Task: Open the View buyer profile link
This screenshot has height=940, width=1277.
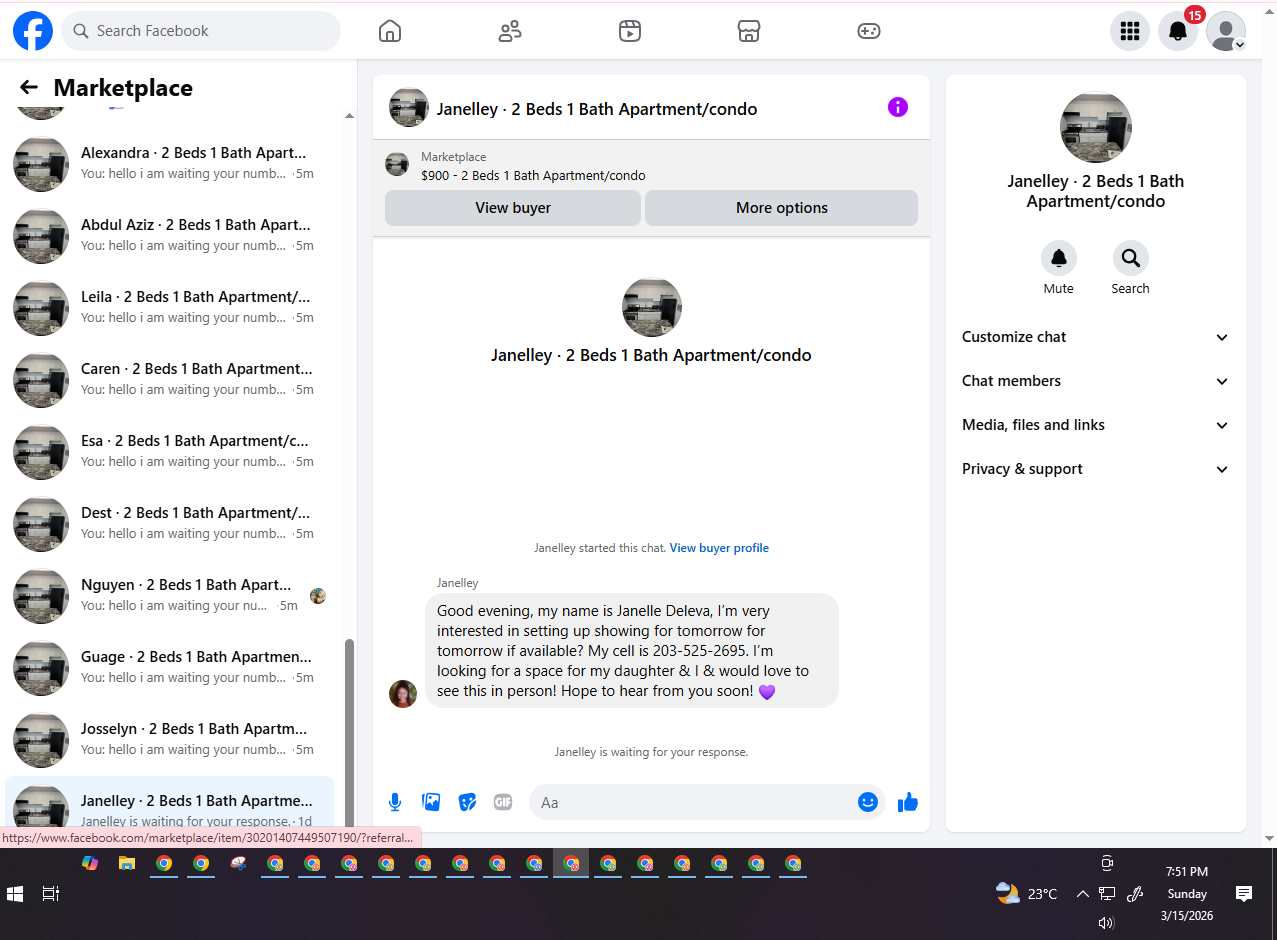Action: [x=719, y=548]
